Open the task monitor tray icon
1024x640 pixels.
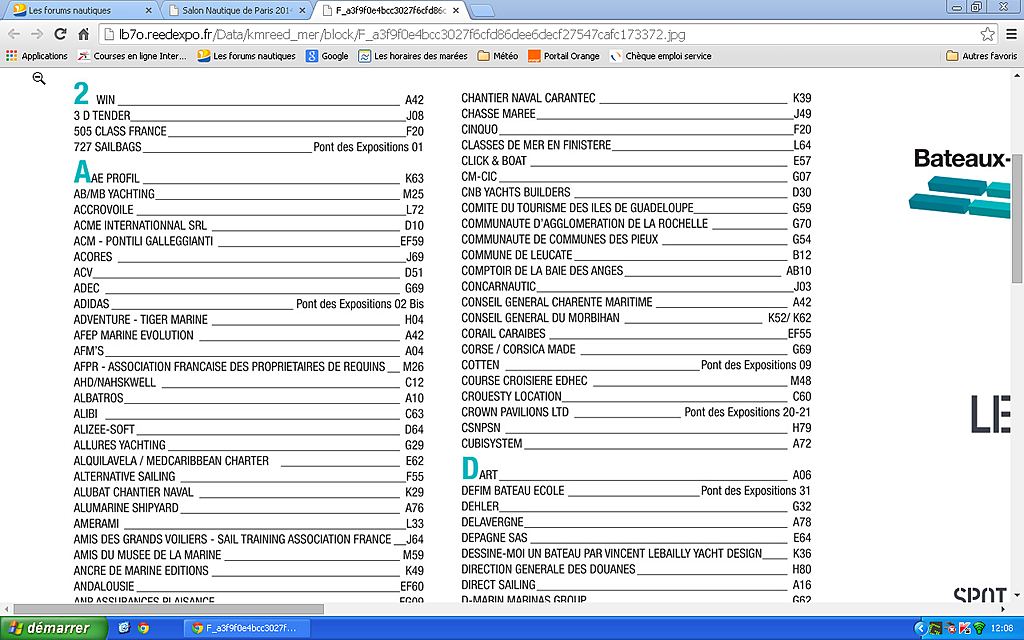pyautogui.click(x=935, y=628)
